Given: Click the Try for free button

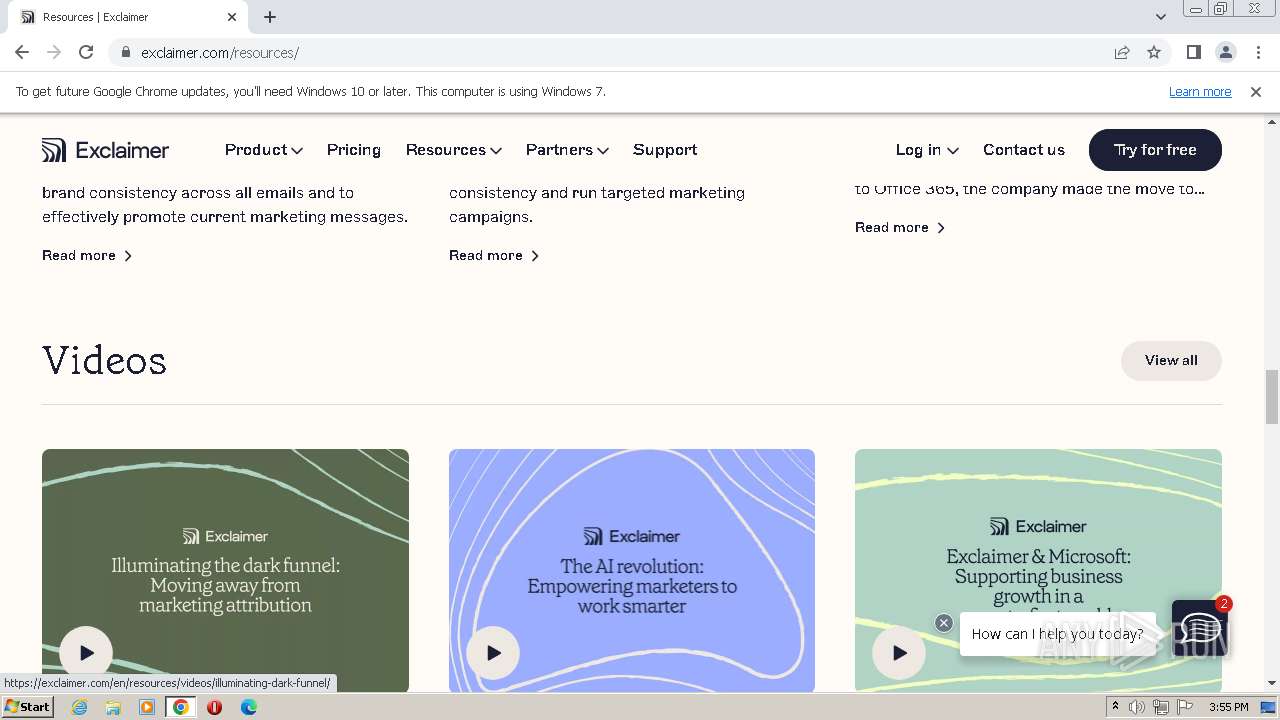Looking at the screenshot, I should (x=1155, y=150).
